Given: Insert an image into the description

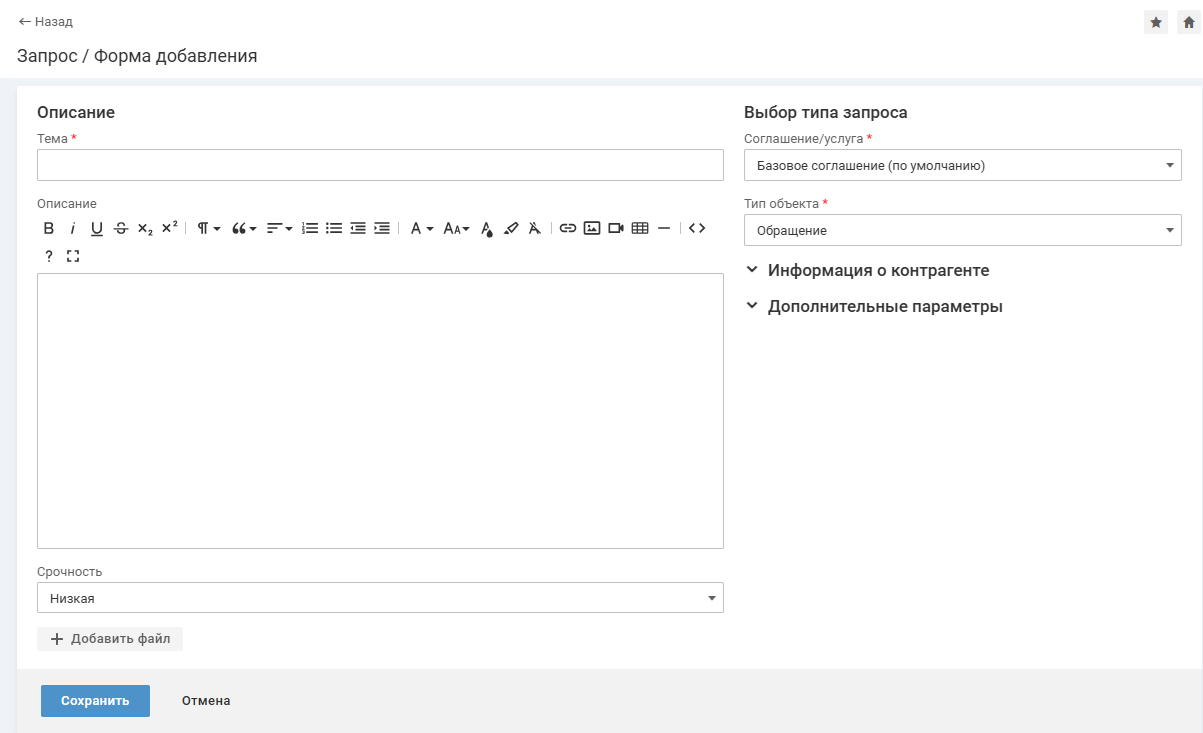Looking at the screenshot, I should coord(592,228).
